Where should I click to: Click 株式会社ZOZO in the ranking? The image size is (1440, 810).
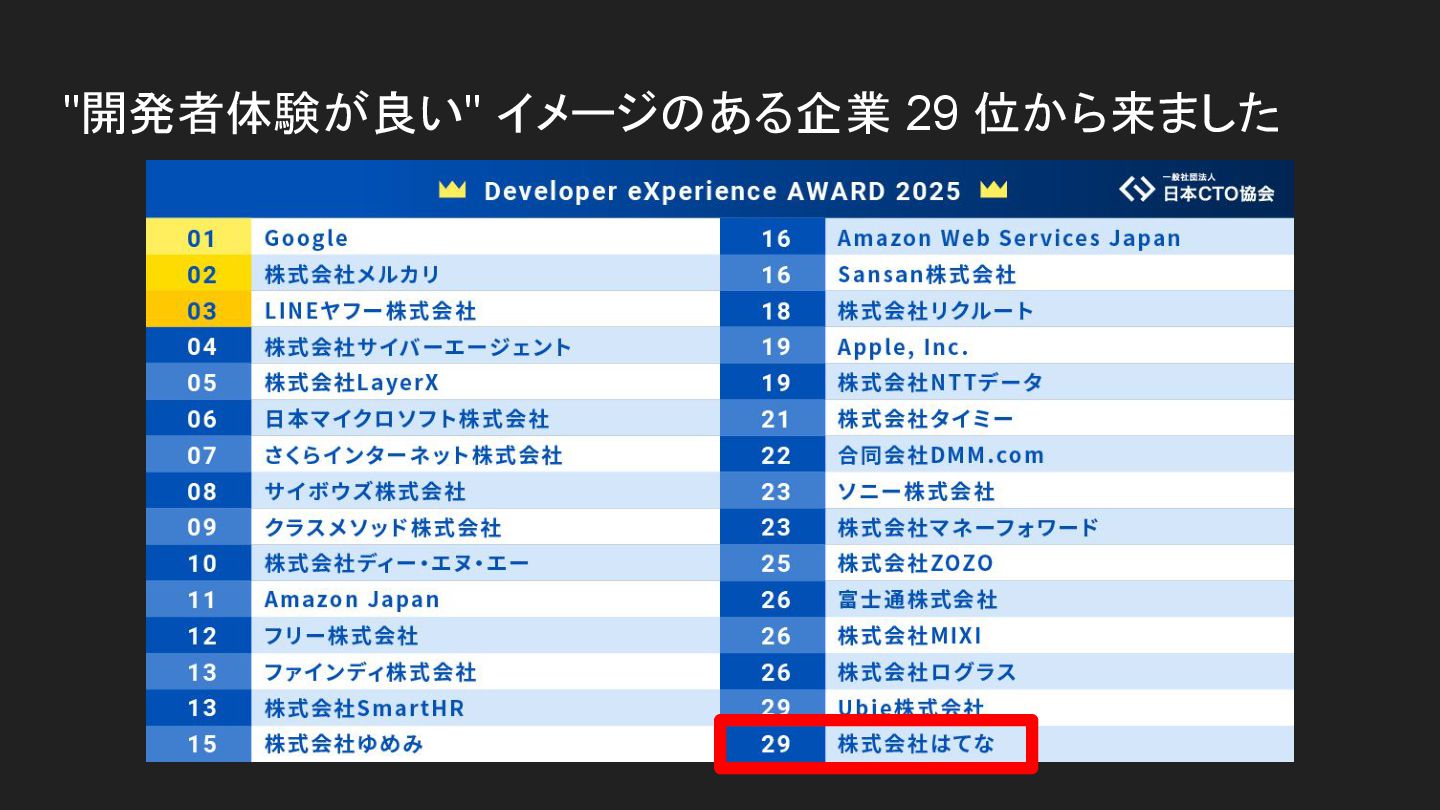click(915, 563)
